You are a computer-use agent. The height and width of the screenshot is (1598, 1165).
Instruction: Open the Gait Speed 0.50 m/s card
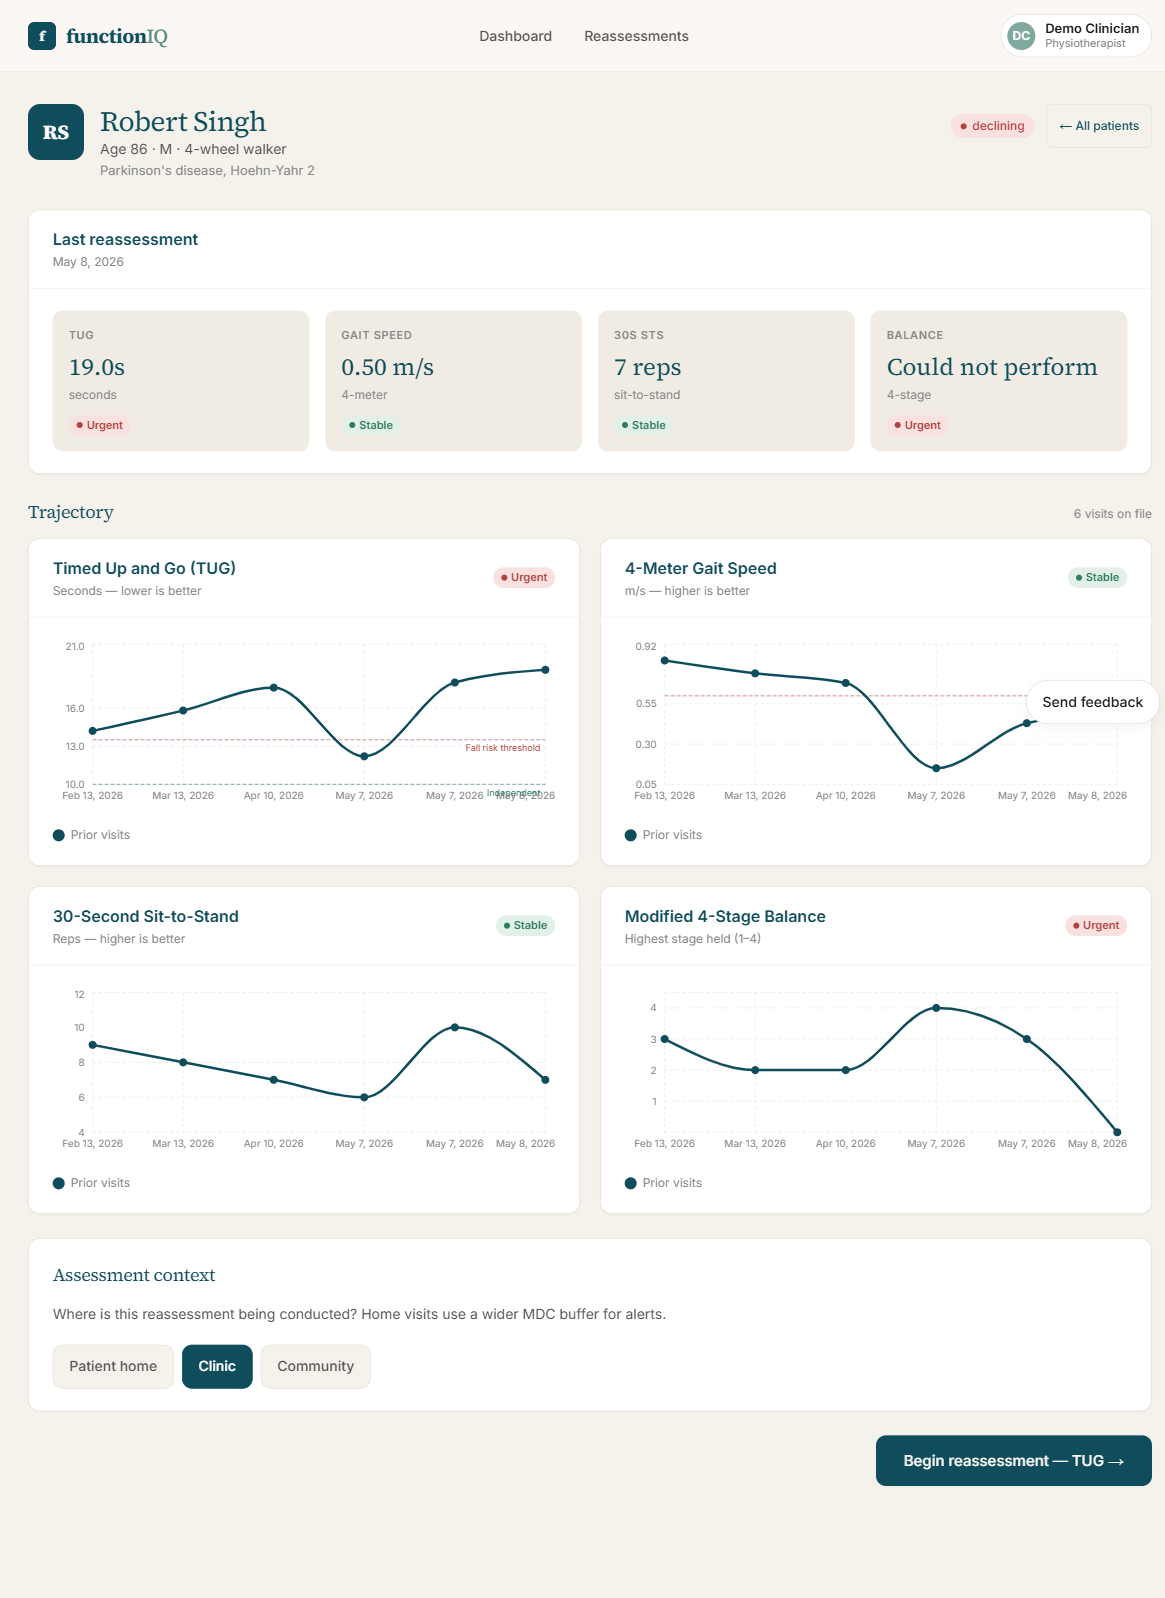[453, 381]
